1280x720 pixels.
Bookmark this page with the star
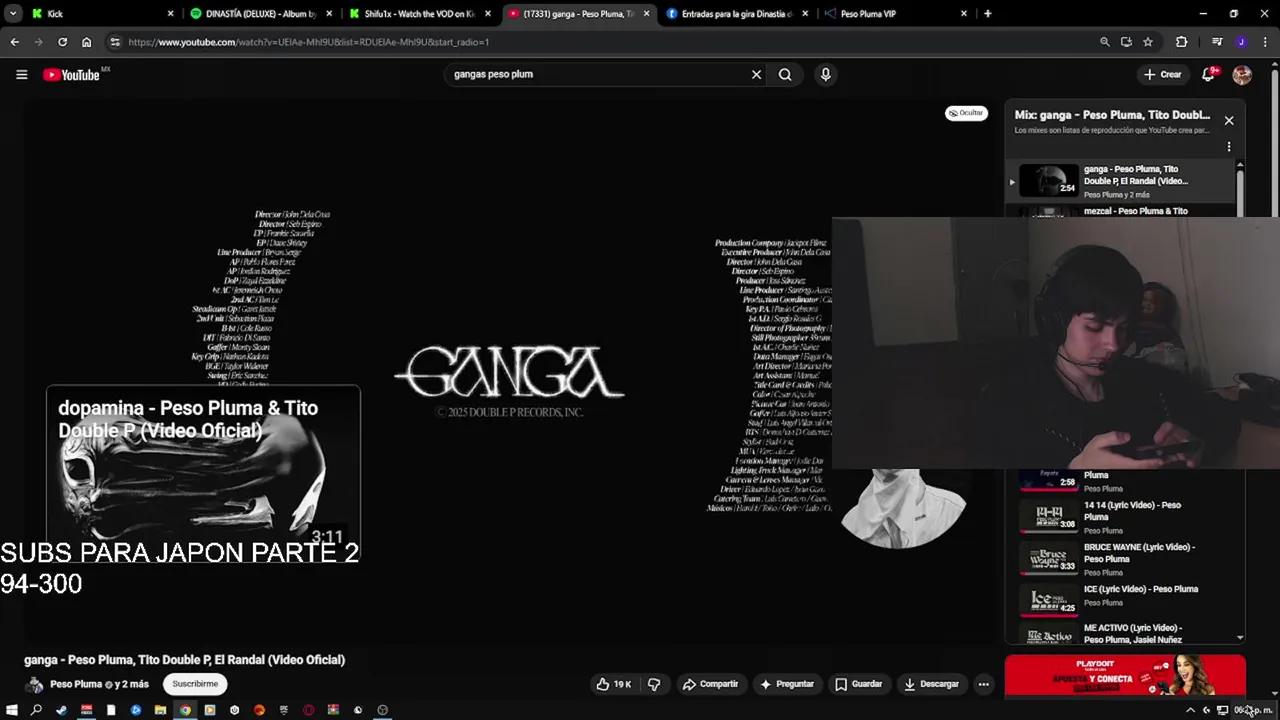(x=1148, y=42)
